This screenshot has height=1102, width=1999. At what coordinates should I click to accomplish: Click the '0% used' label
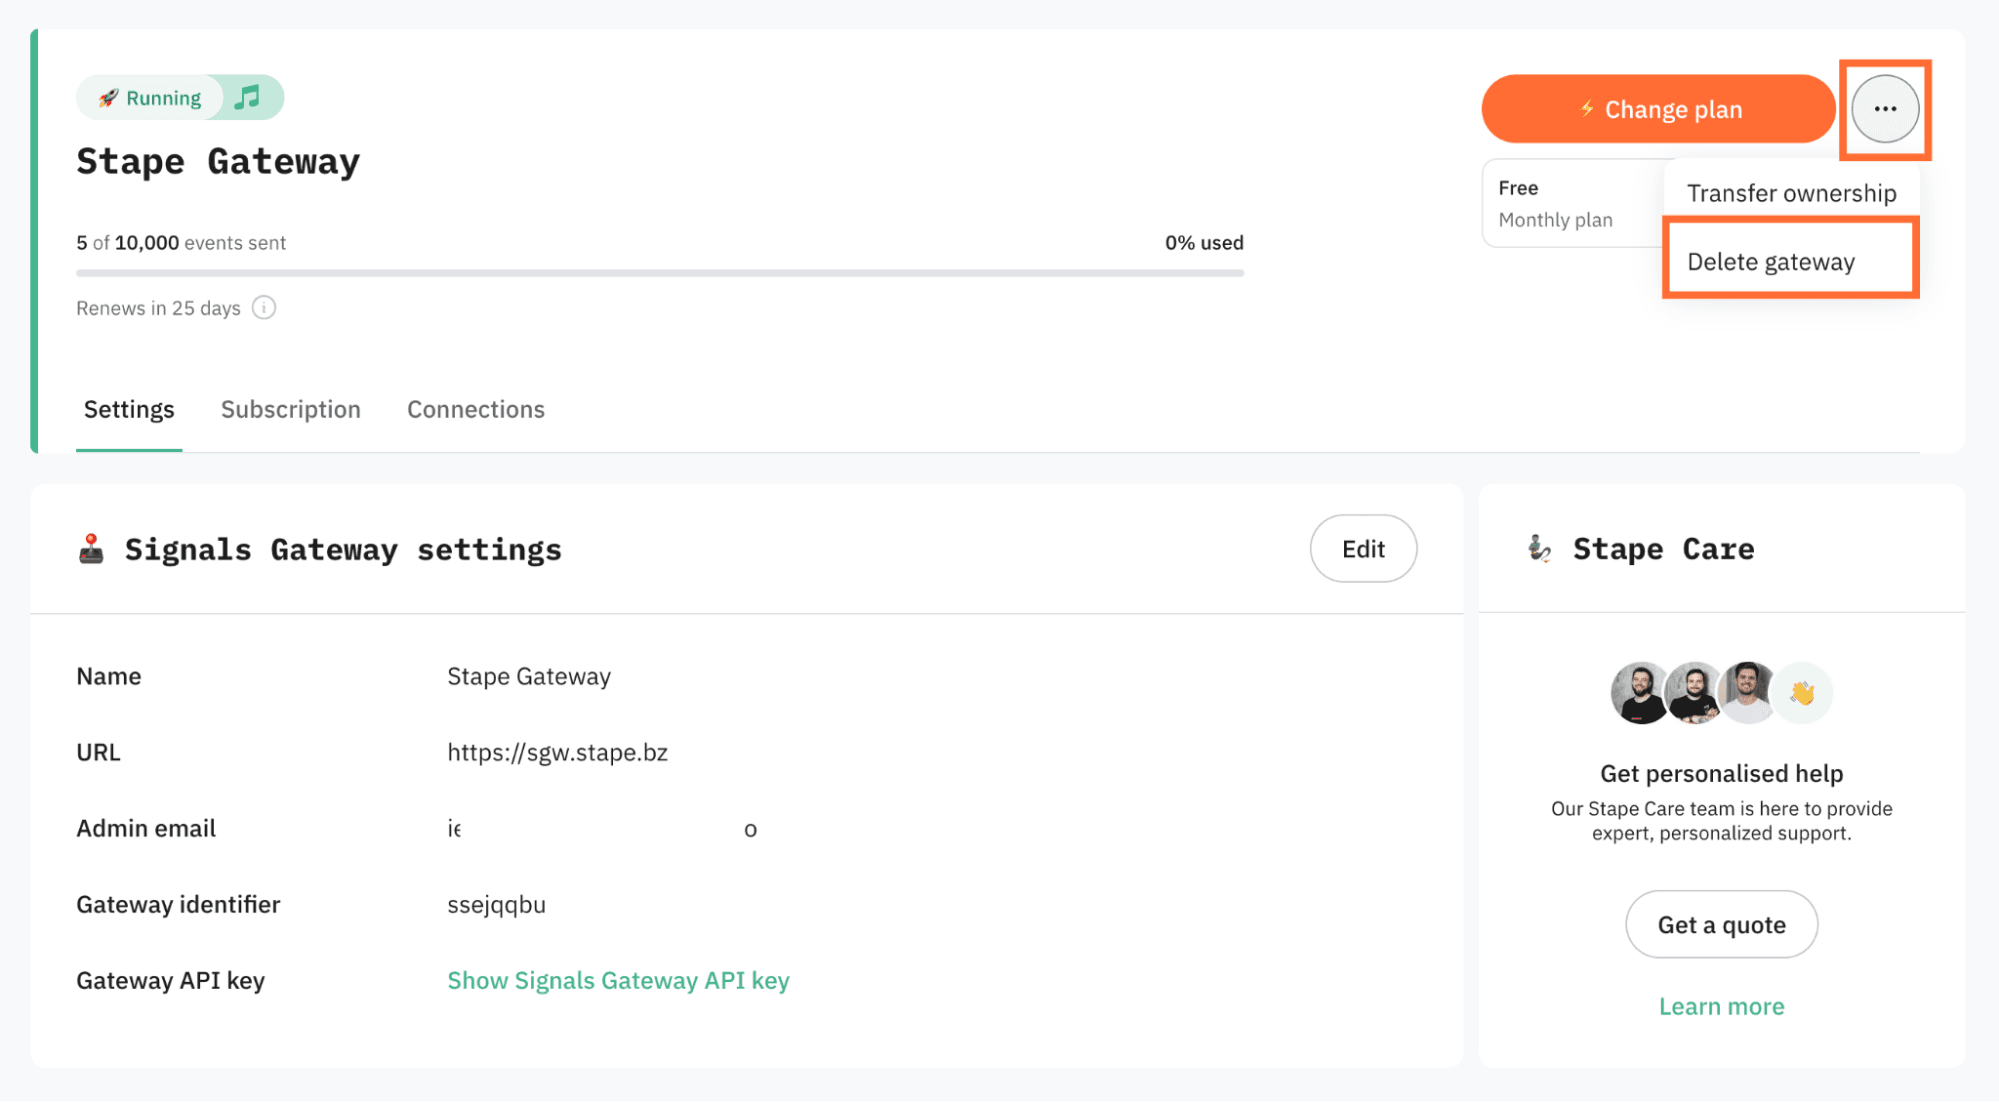[1204, 243]
